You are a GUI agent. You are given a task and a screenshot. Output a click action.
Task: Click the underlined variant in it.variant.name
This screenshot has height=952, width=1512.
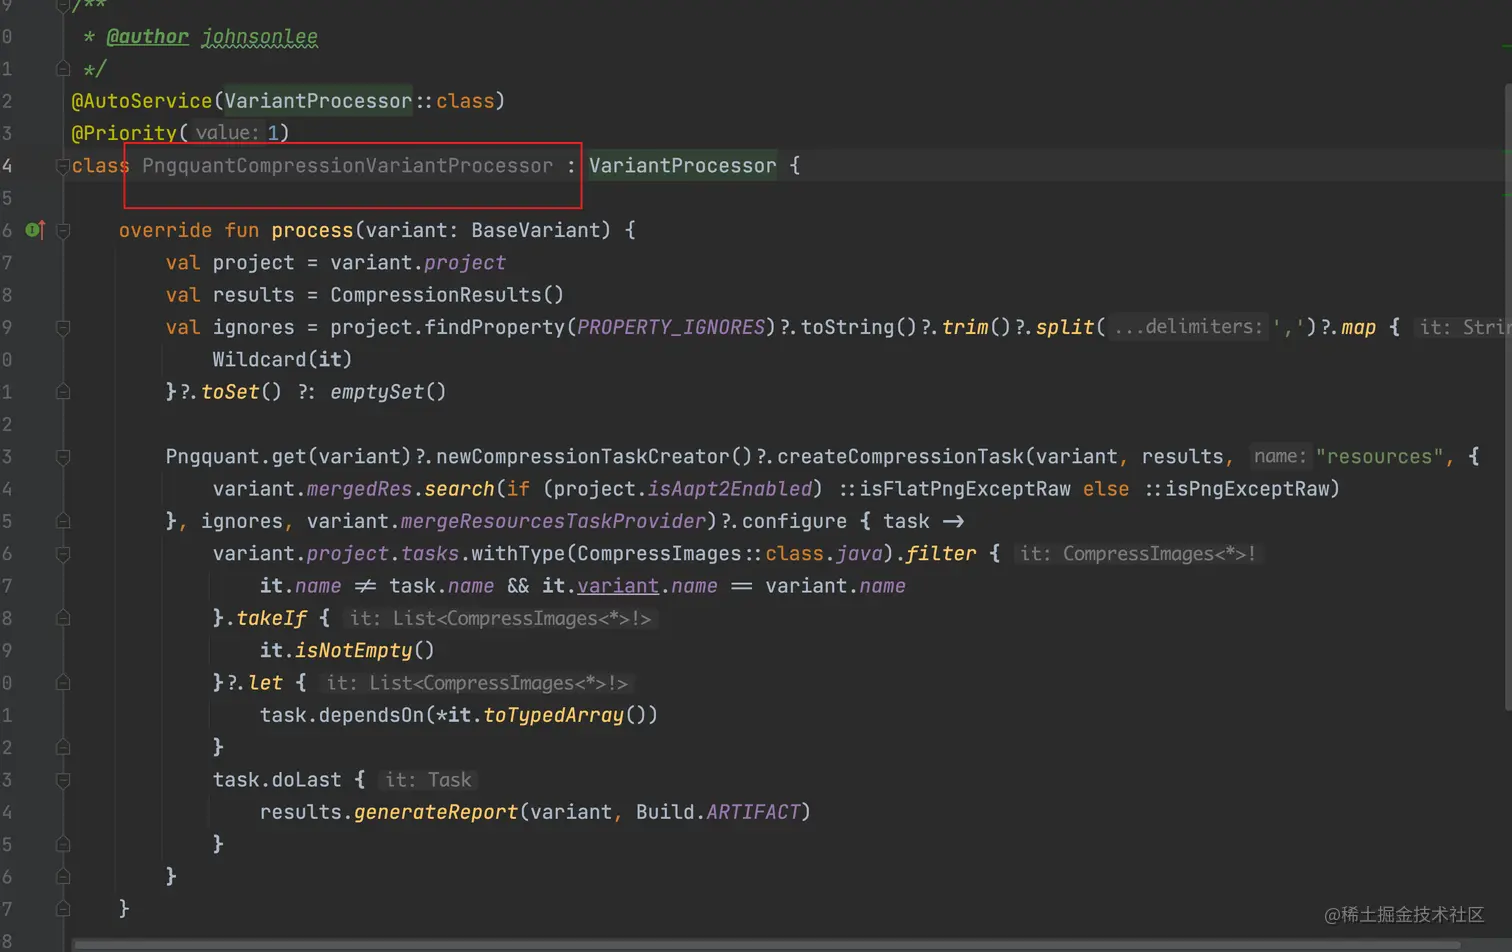point(618,586)
